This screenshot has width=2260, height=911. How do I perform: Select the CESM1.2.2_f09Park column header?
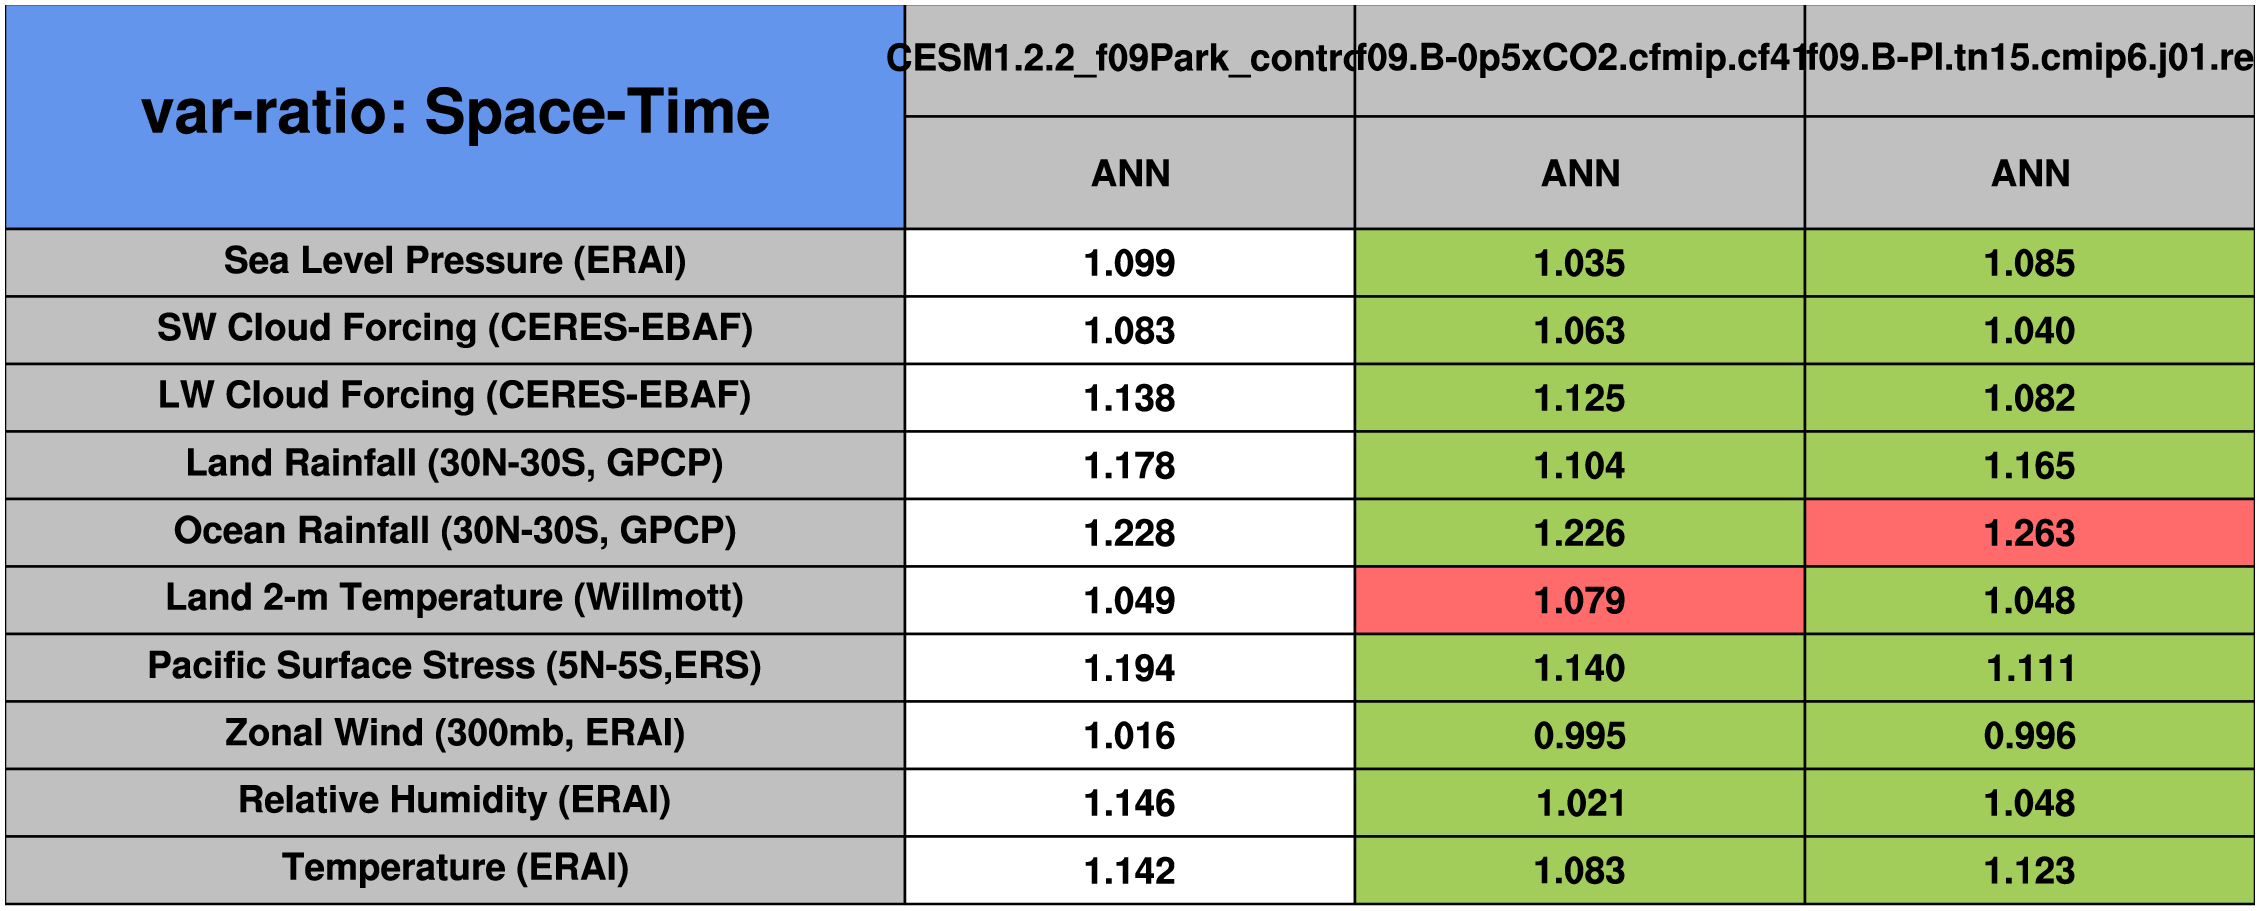click(x=1129, y=60)
